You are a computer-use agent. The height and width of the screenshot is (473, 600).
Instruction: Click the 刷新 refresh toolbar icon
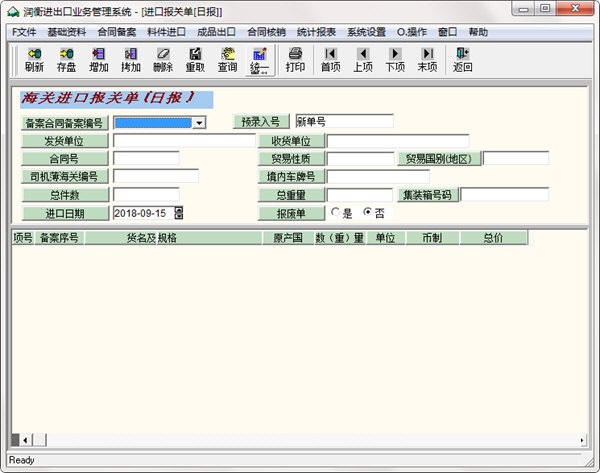tap(34, 60)
